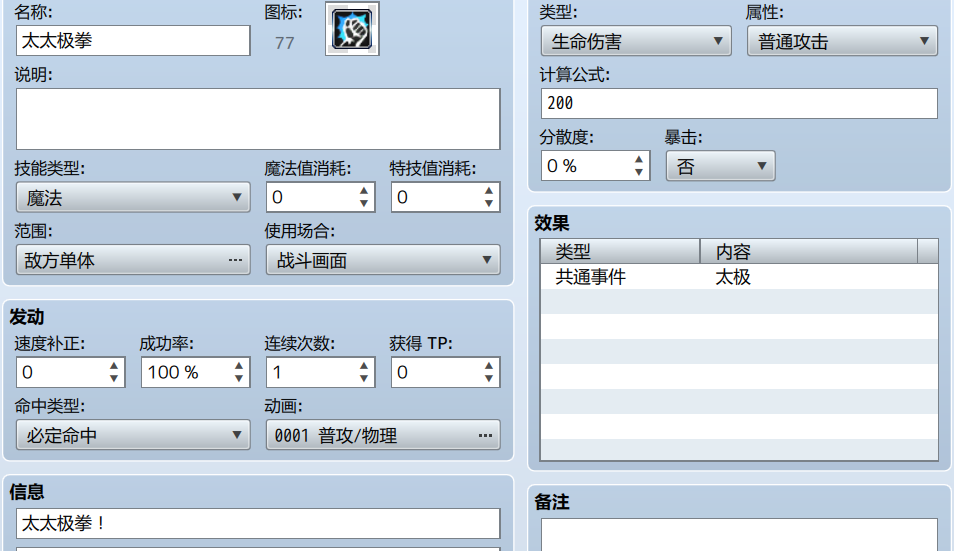Select the 共通事件 effect row
Image resolution: width=954 pixels, height=551 pixels.
tap(739, 277)
